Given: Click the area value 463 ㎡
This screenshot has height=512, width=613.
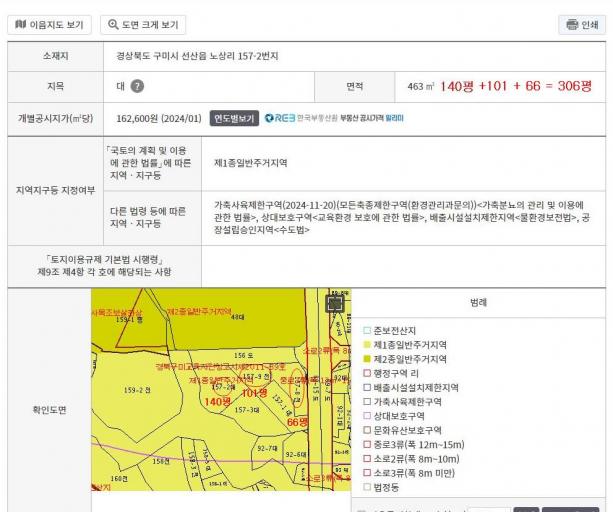Looking at the screenshot, I should click(x=421, y=86).
